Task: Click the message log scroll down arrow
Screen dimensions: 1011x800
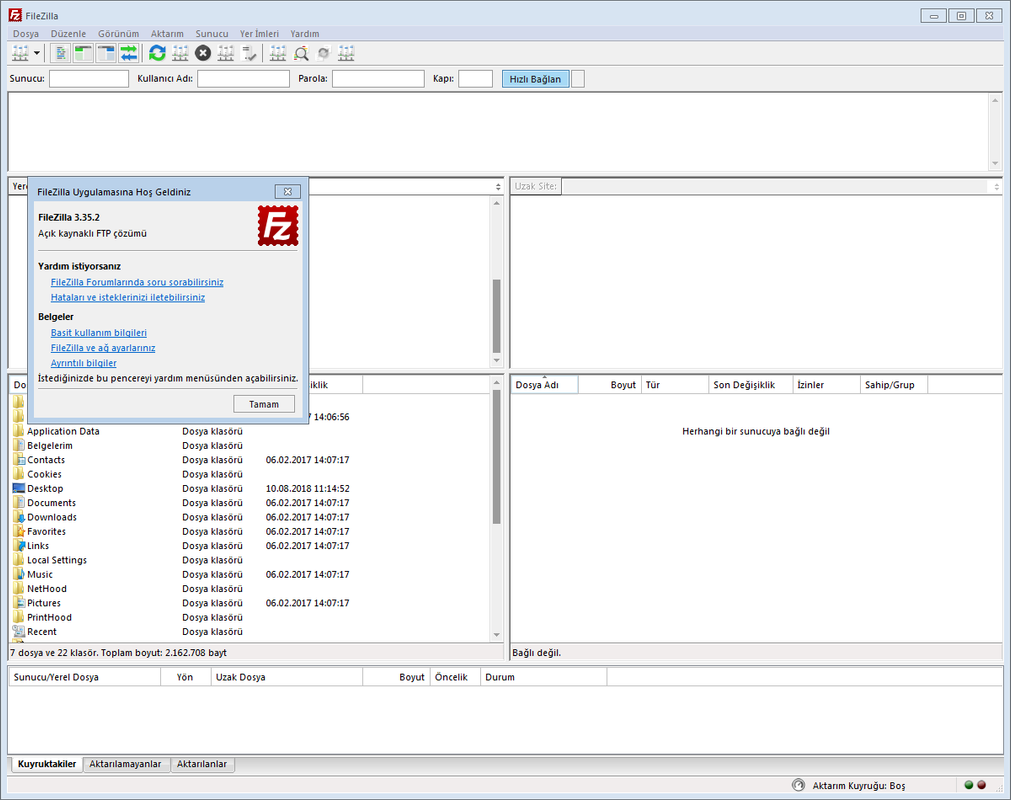Action: click(x=995, y=164)
